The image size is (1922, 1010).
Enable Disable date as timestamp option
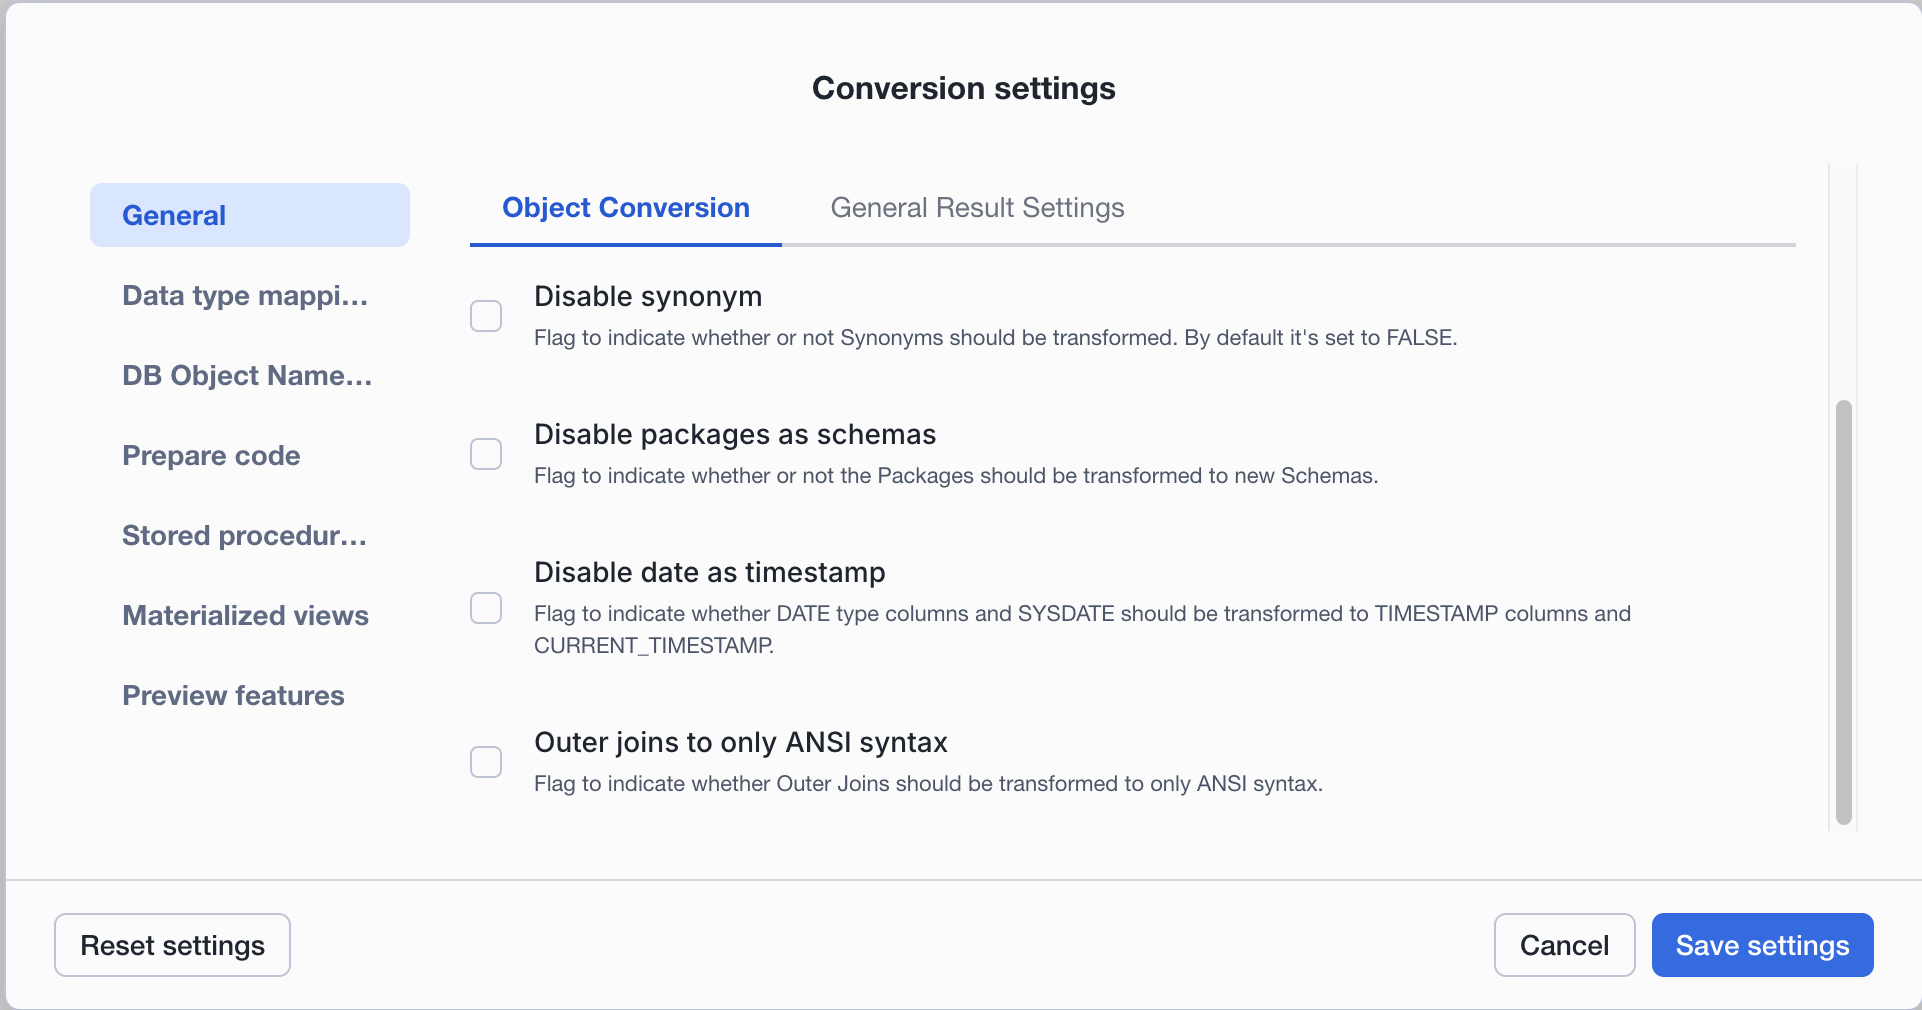pyautogui.click(x=486, y=608)
